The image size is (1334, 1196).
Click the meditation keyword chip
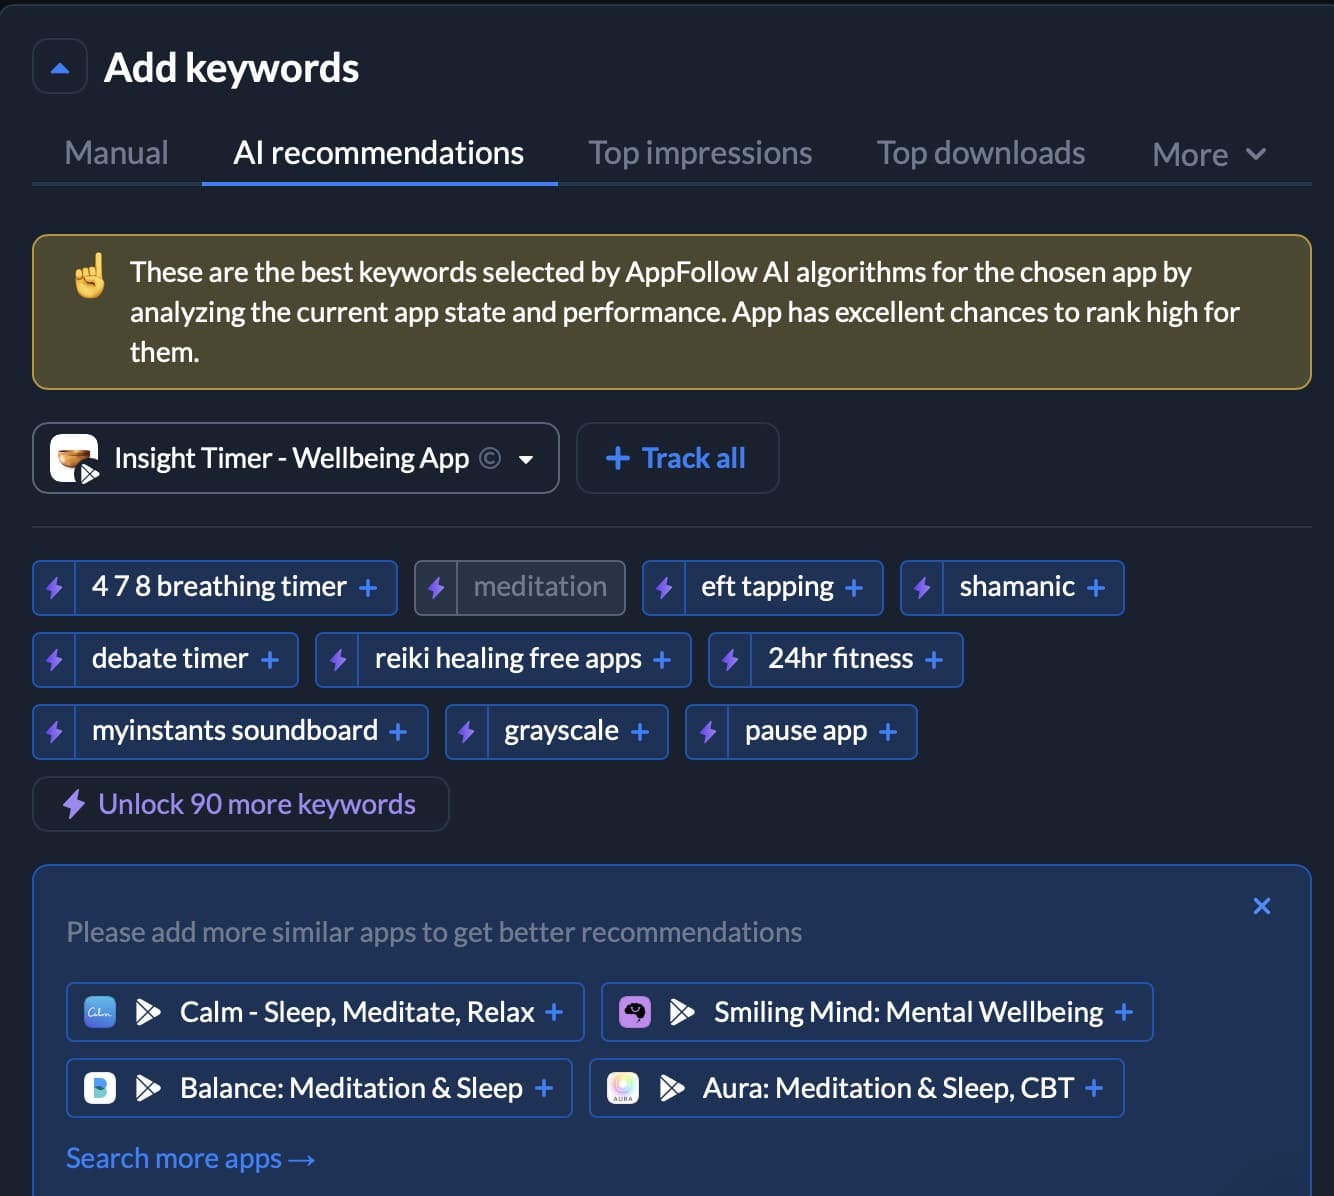(x=520, y=588)
